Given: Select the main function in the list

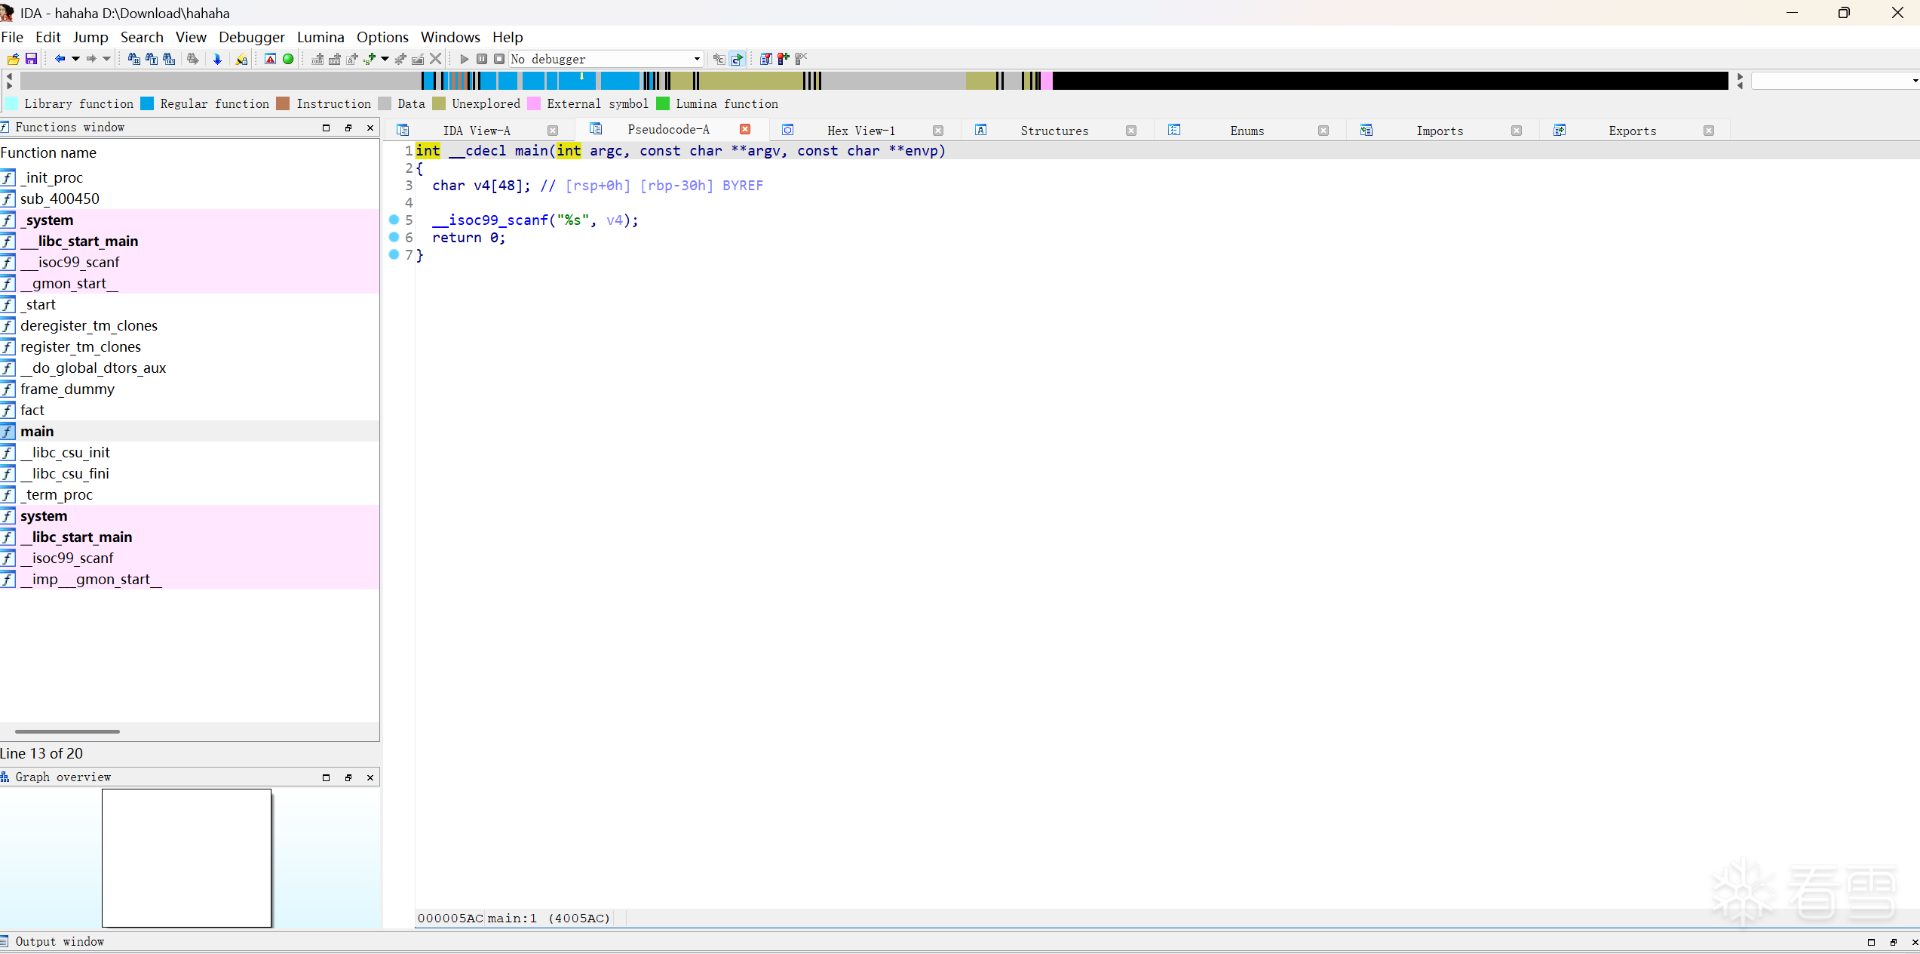Looking at the screenshot, I should coord(189,431).
